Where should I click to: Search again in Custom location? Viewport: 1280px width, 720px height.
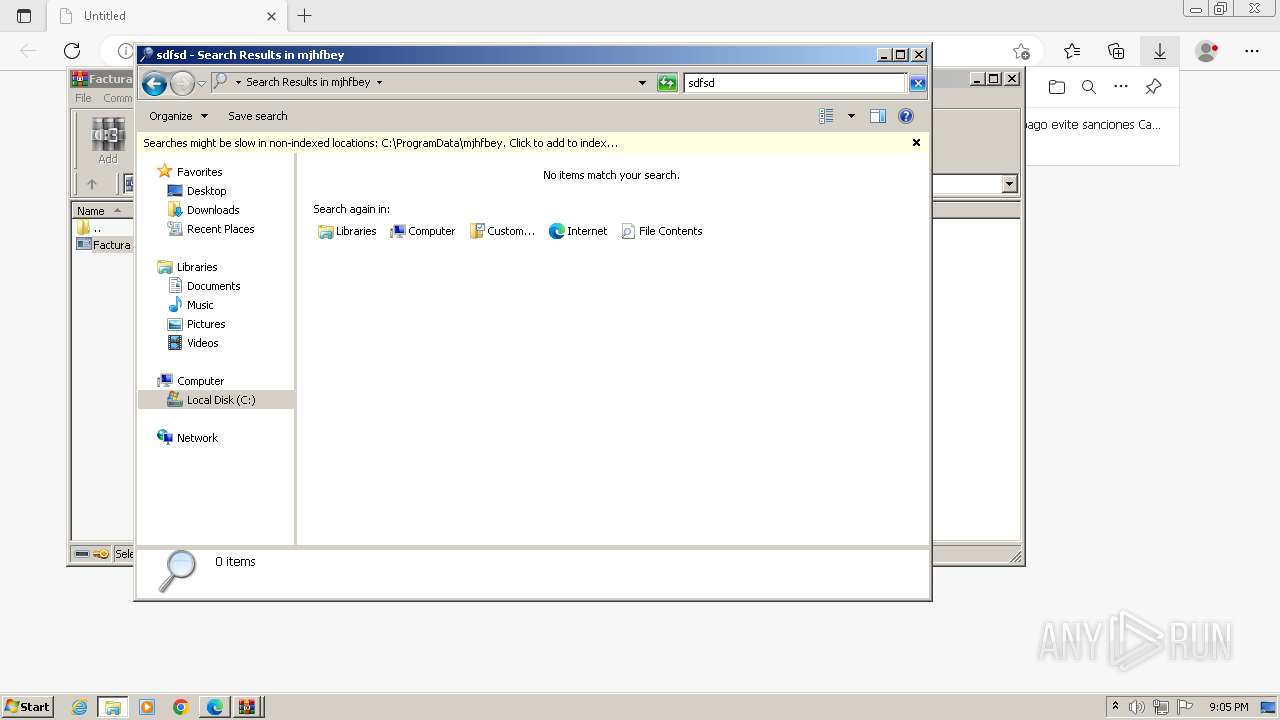pyautogui.click(x=502, y=231)
